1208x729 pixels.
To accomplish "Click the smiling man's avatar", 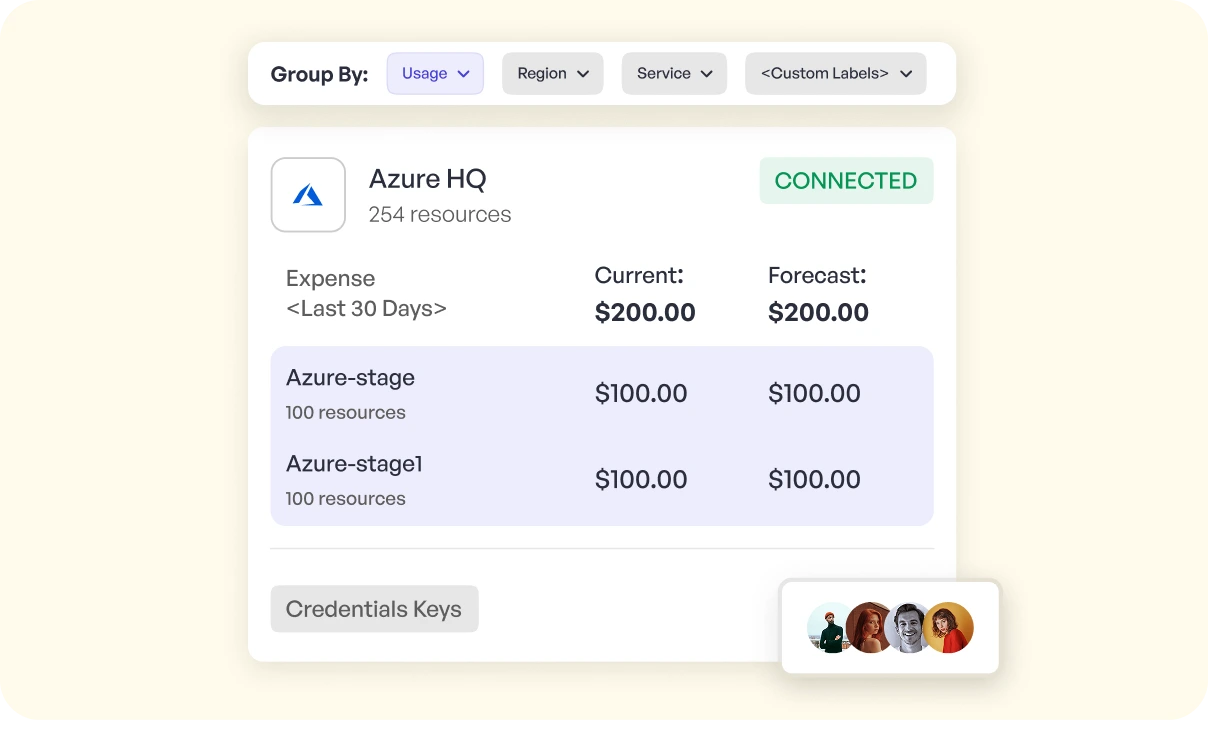I will 908,628.
